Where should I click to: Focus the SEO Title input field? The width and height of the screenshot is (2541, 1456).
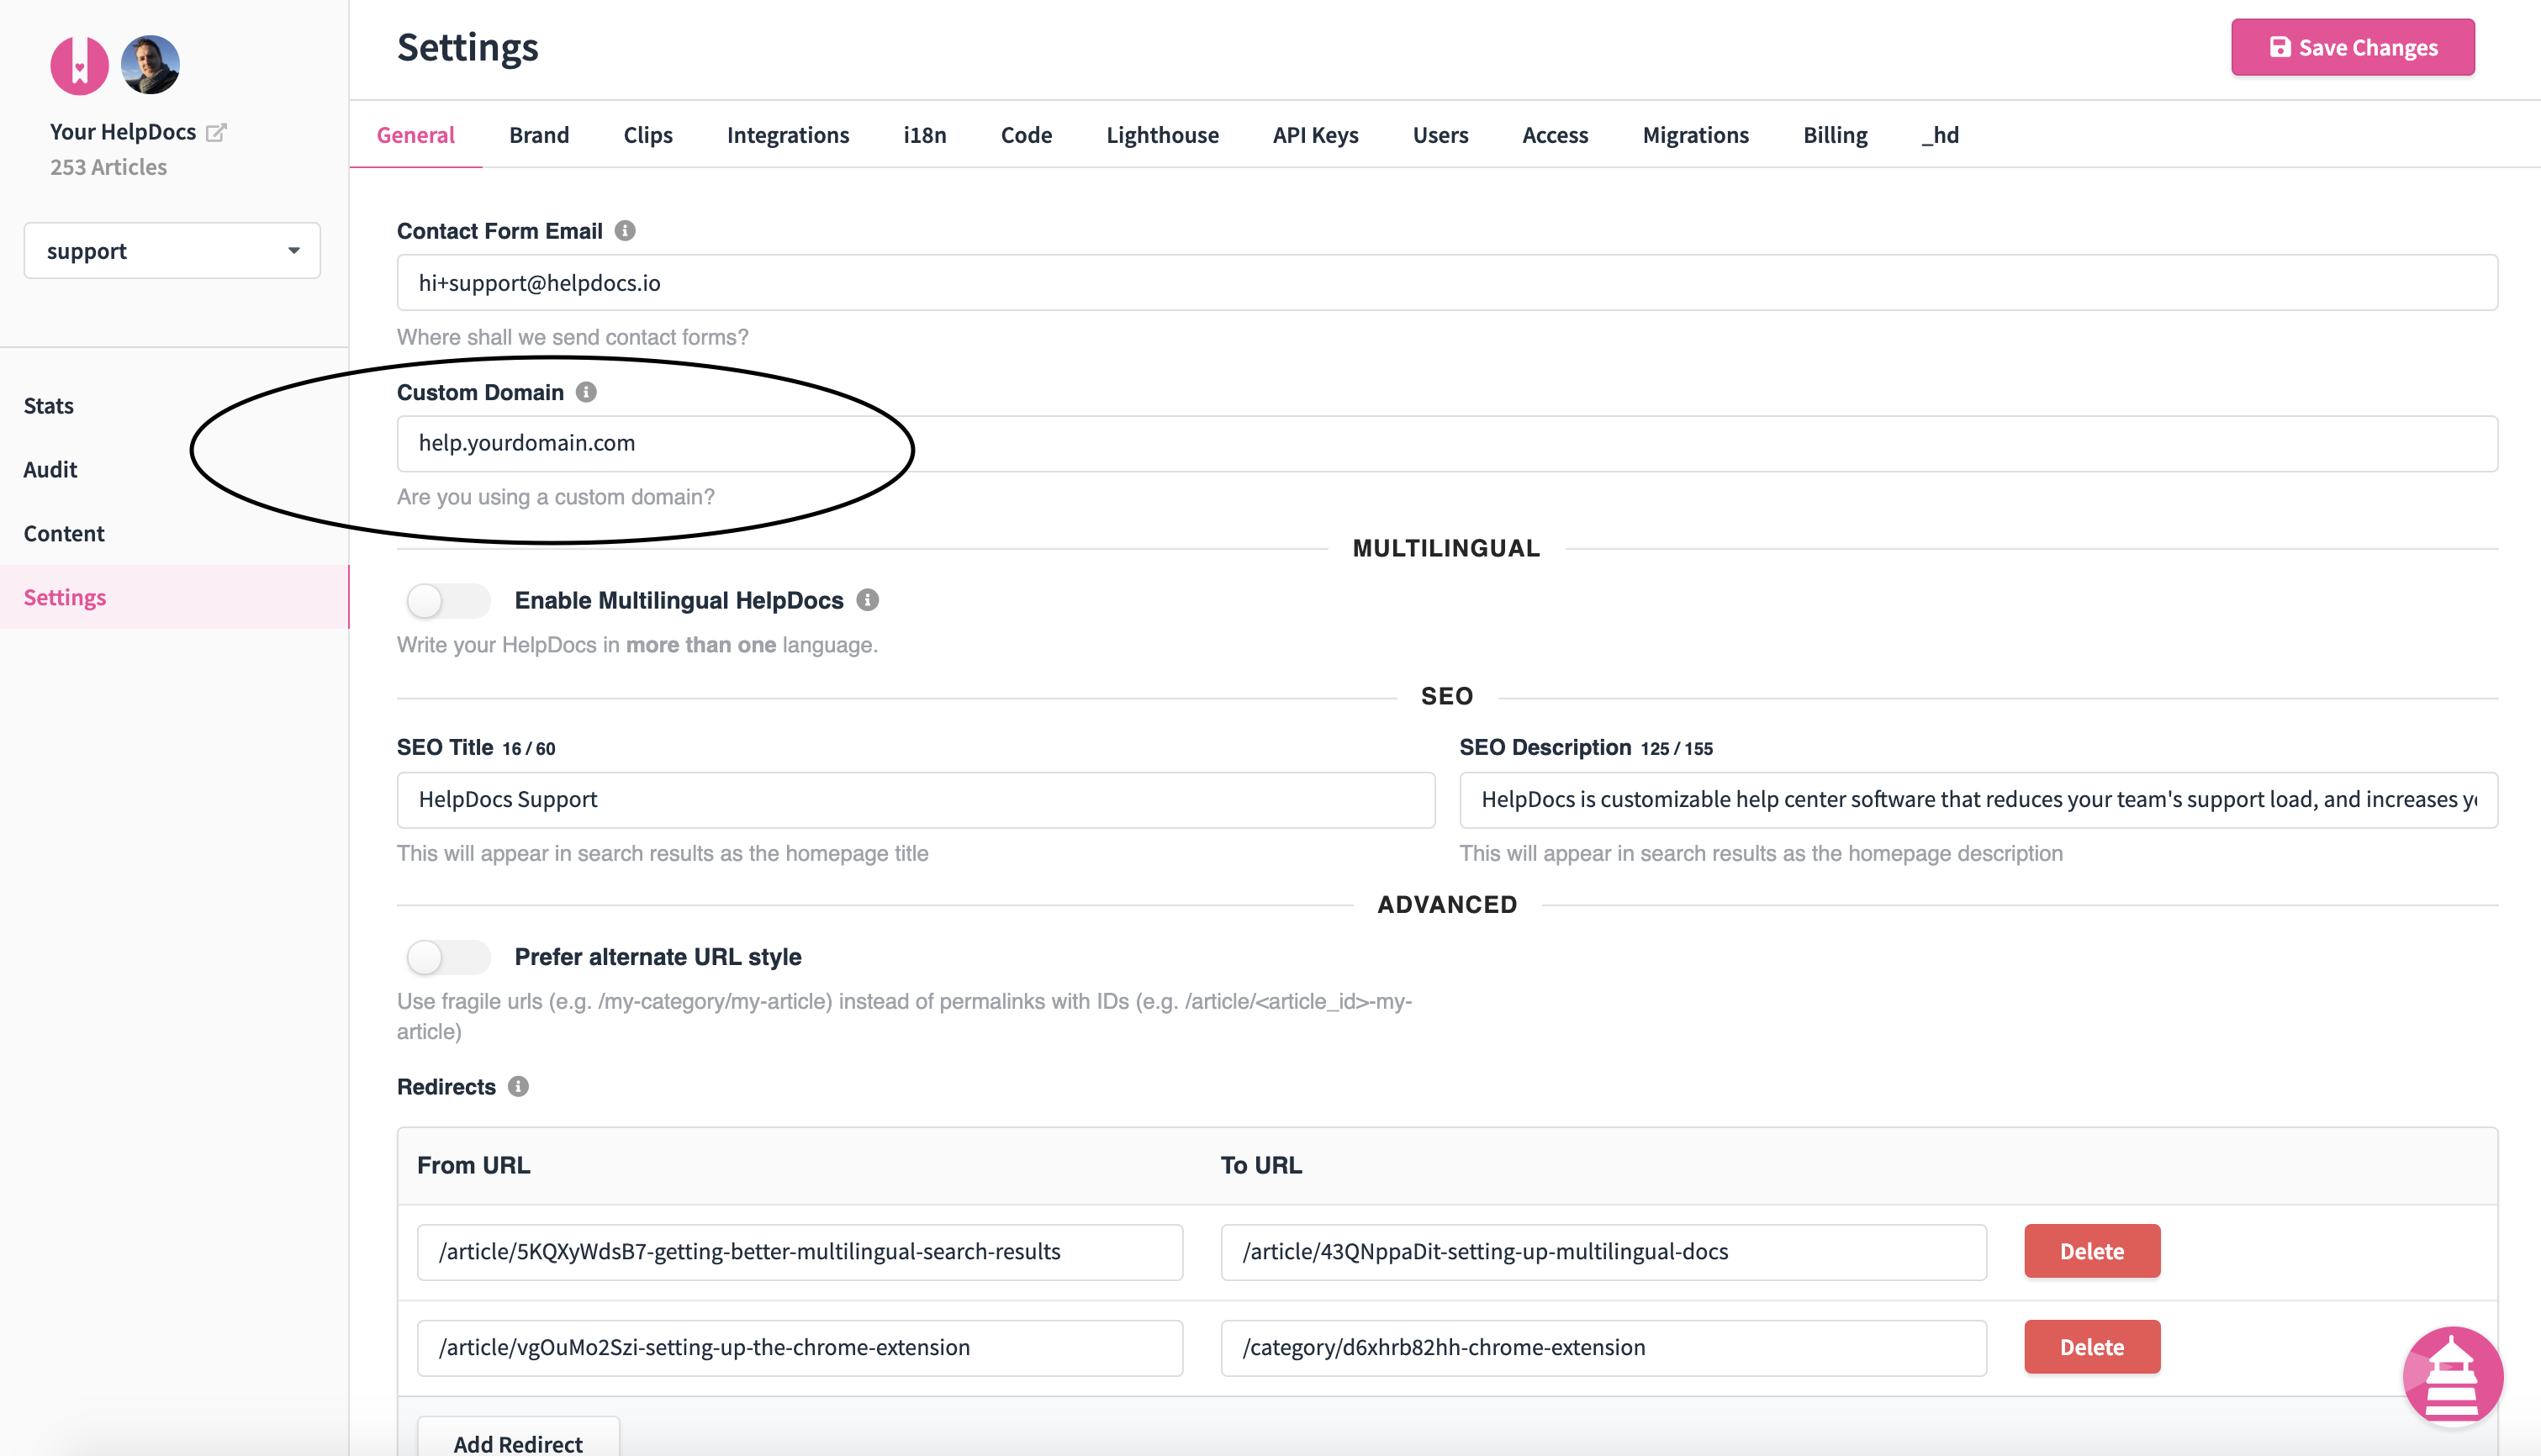916,799
